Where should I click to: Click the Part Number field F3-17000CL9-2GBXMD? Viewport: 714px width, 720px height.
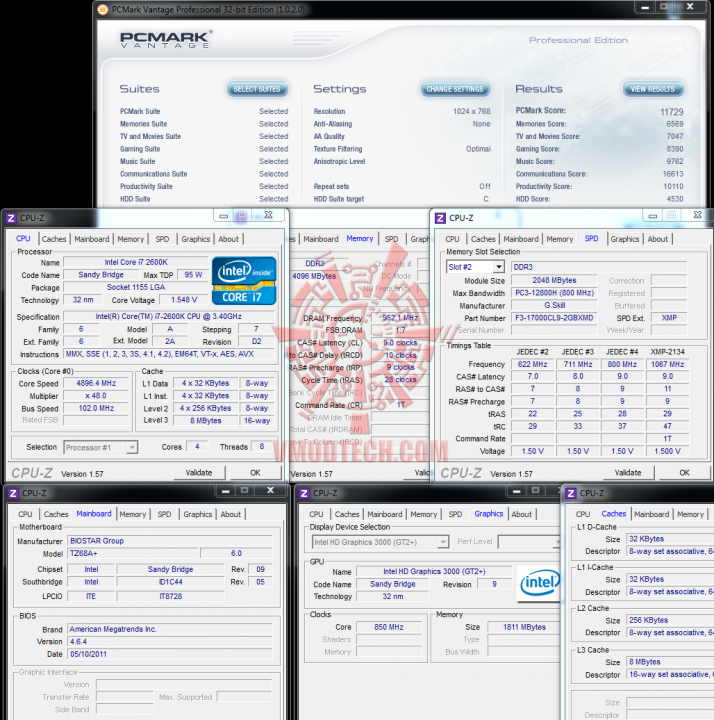tap(554, 318)
